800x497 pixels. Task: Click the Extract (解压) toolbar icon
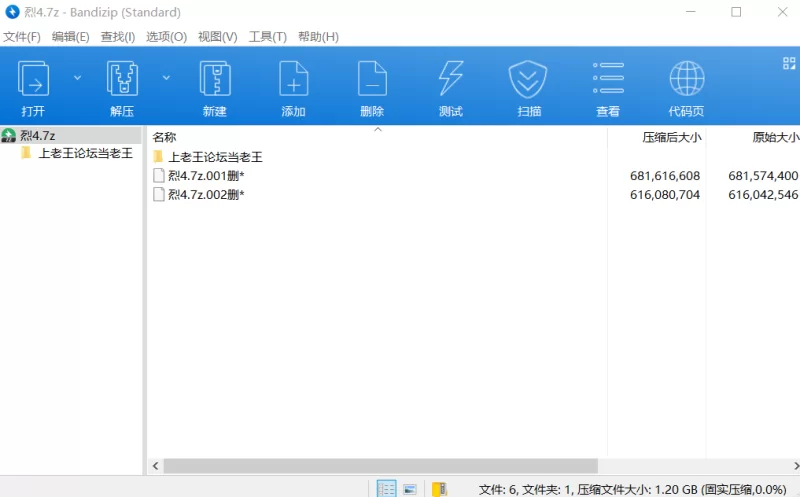(x=122, y=78)
